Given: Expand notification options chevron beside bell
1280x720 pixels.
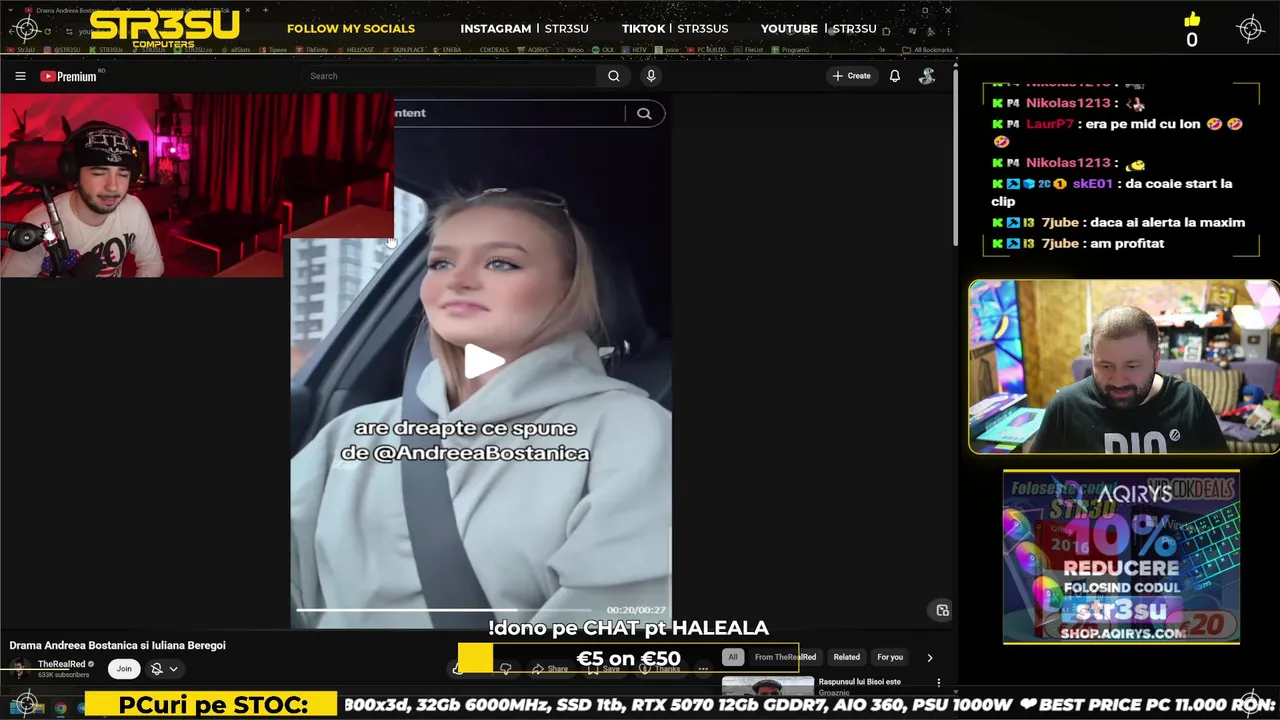Looking at the screenshot, I should tap(173, 669).
